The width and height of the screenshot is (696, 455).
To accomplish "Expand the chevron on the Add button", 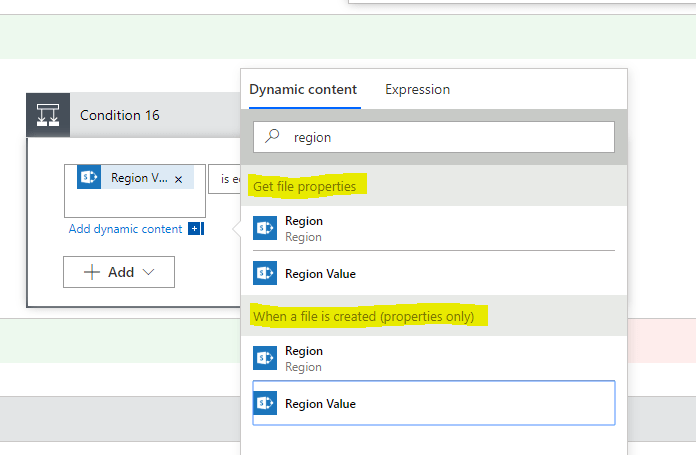I will point(149,272).
